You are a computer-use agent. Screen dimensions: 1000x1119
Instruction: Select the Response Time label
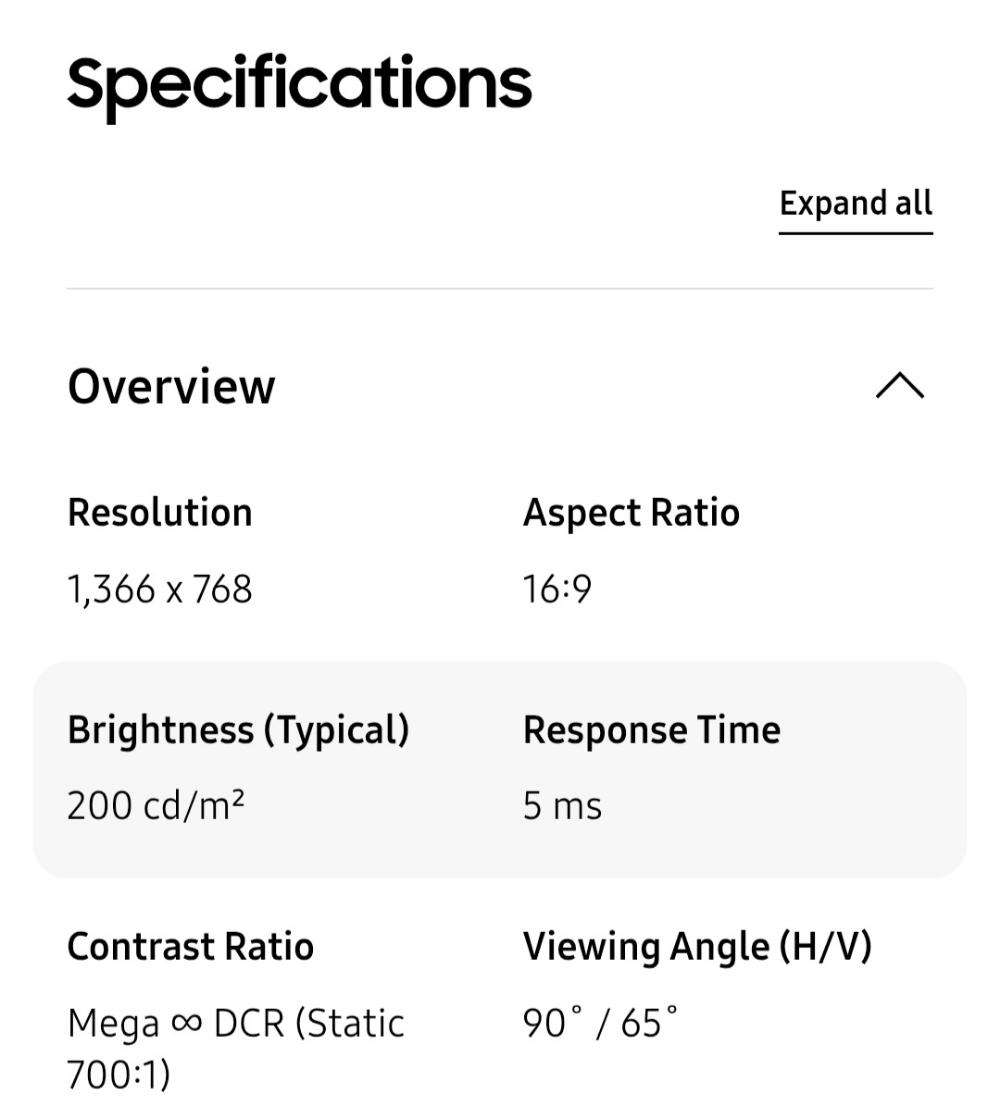tap(651, 729)
